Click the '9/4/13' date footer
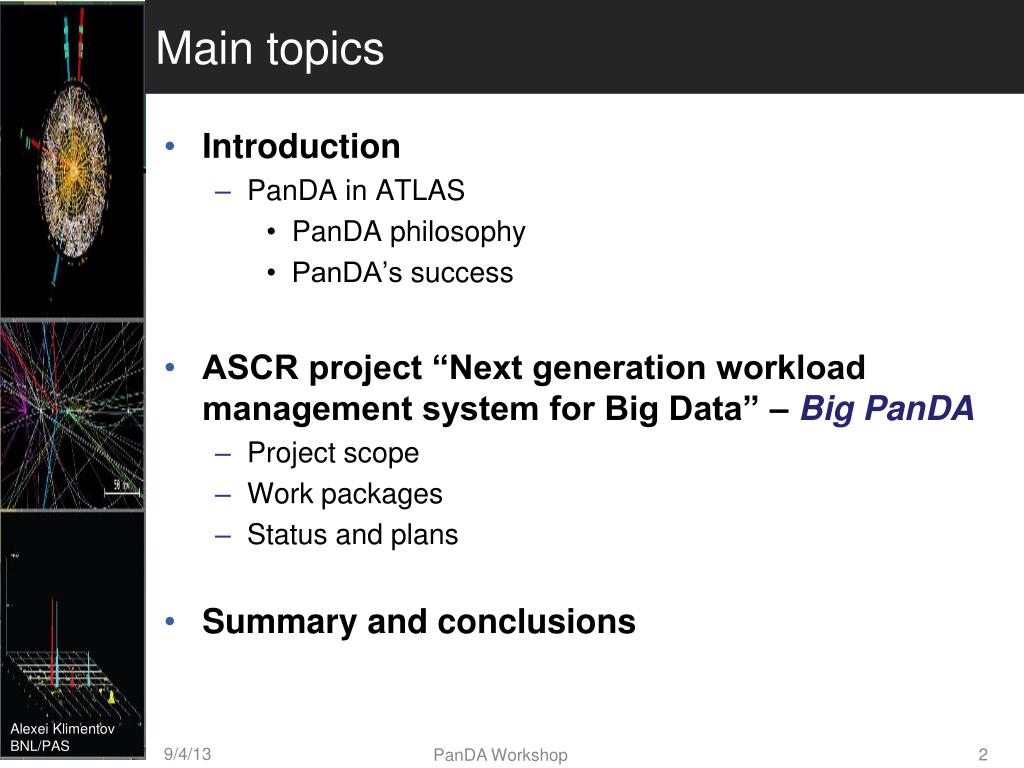 187,754
